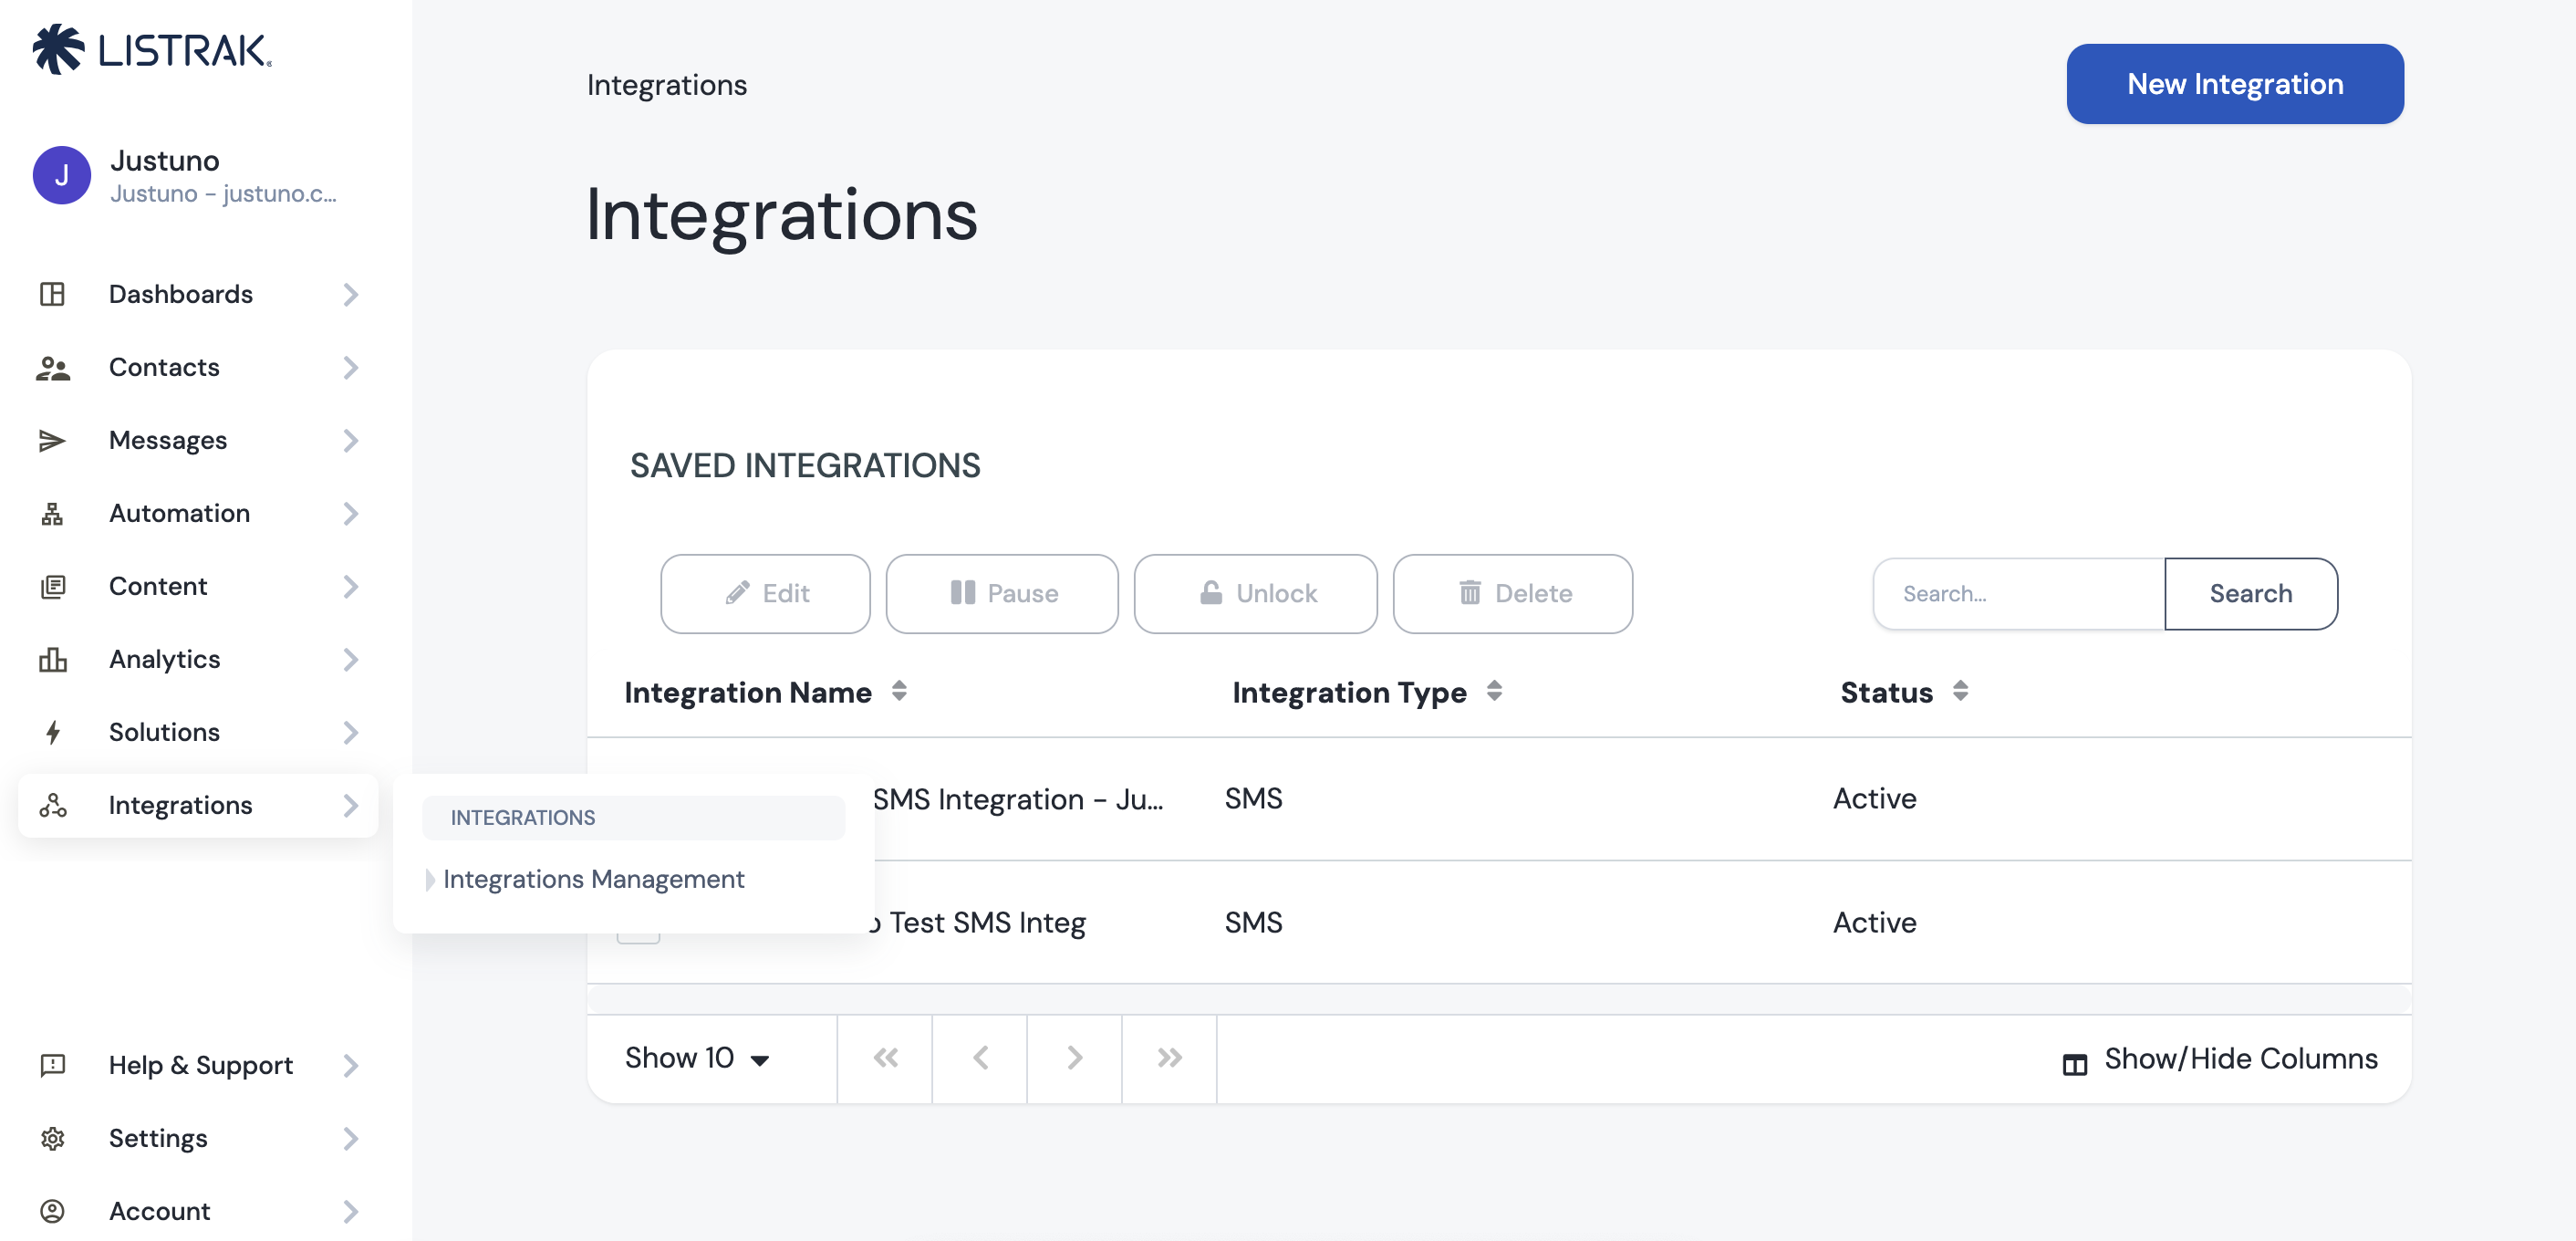Viewport: 2576px width, 1241px height.
Task: Sort by Integration Type column
Action: (1493, 691)
